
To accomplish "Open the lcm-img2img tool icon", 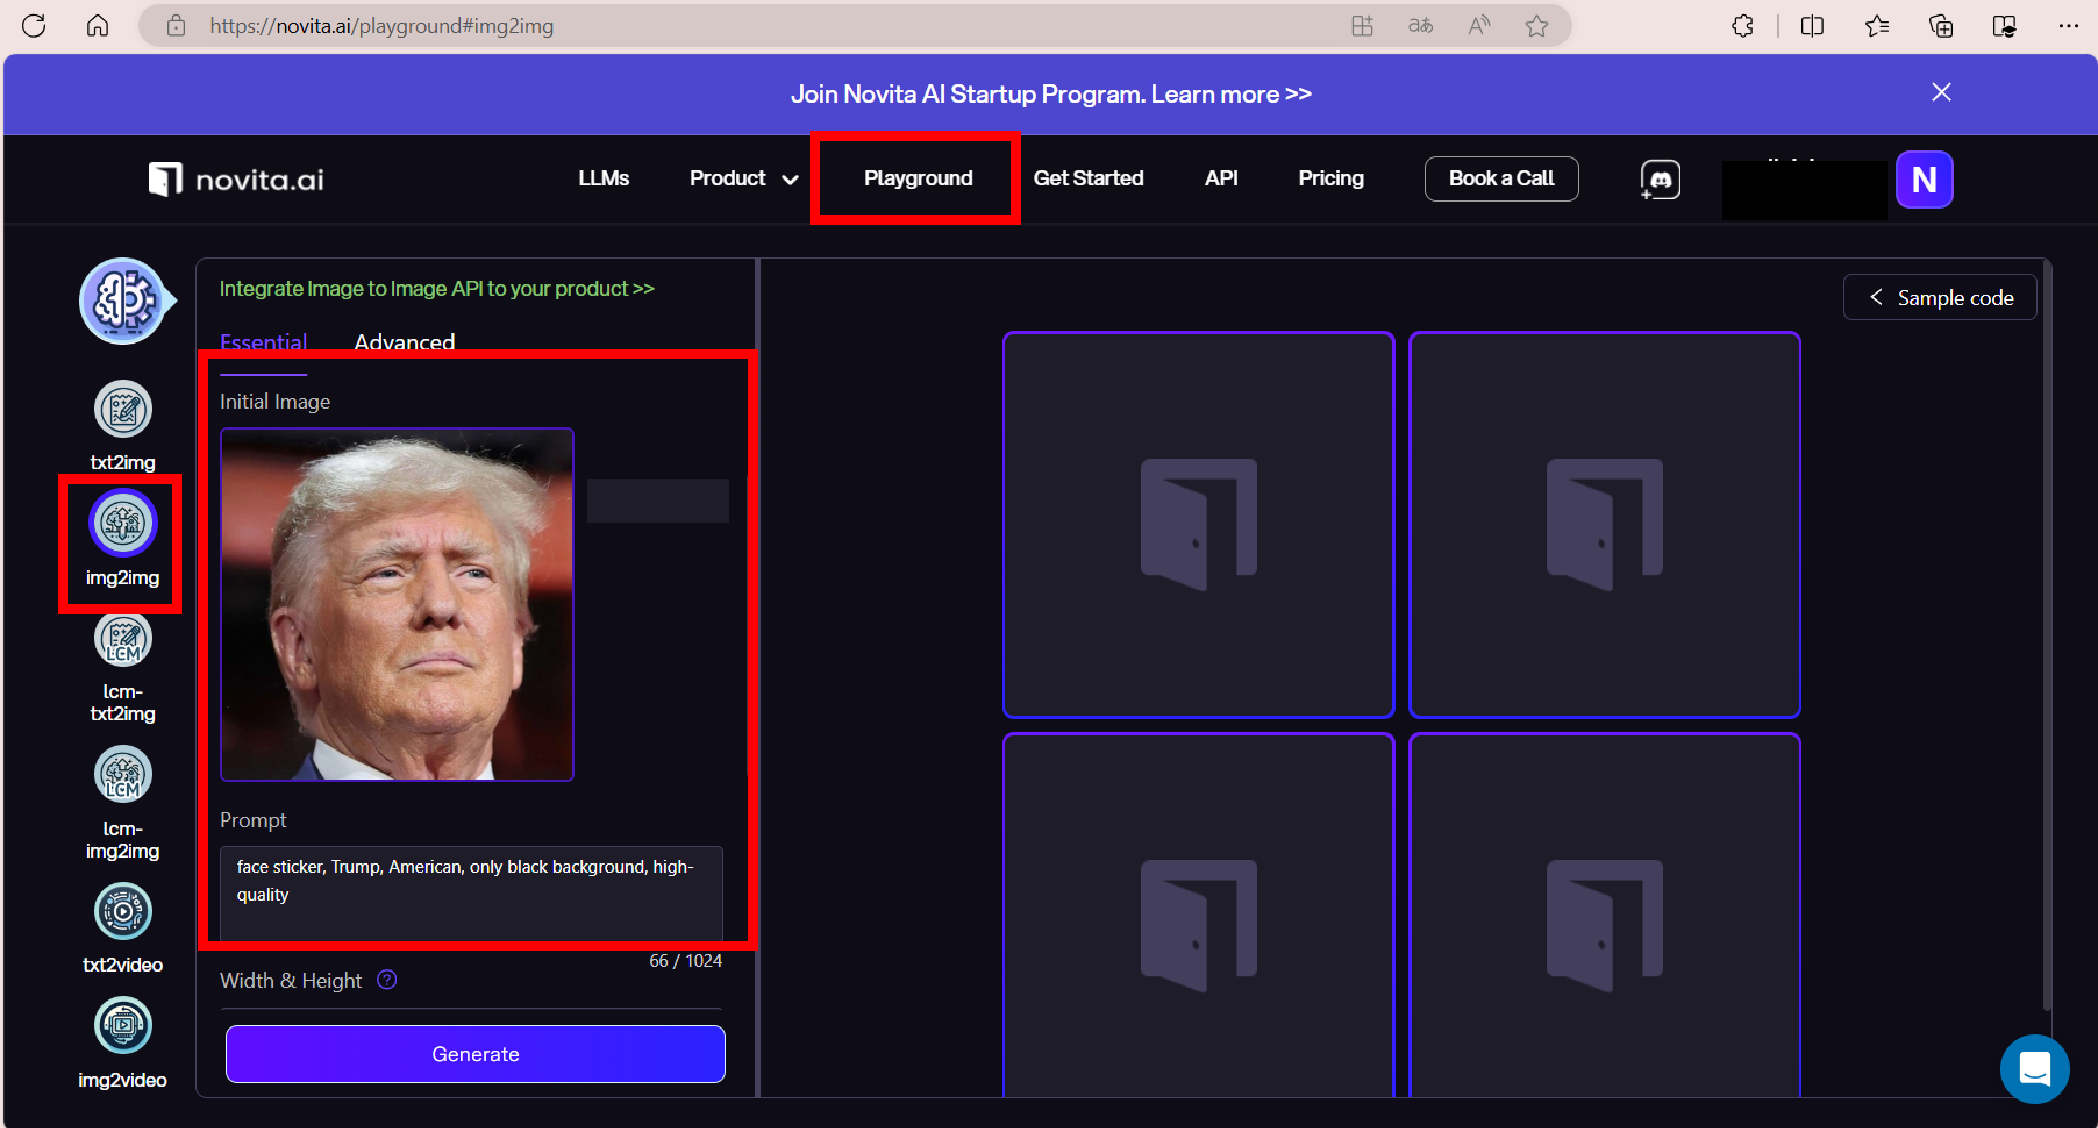I will (123, 775).
